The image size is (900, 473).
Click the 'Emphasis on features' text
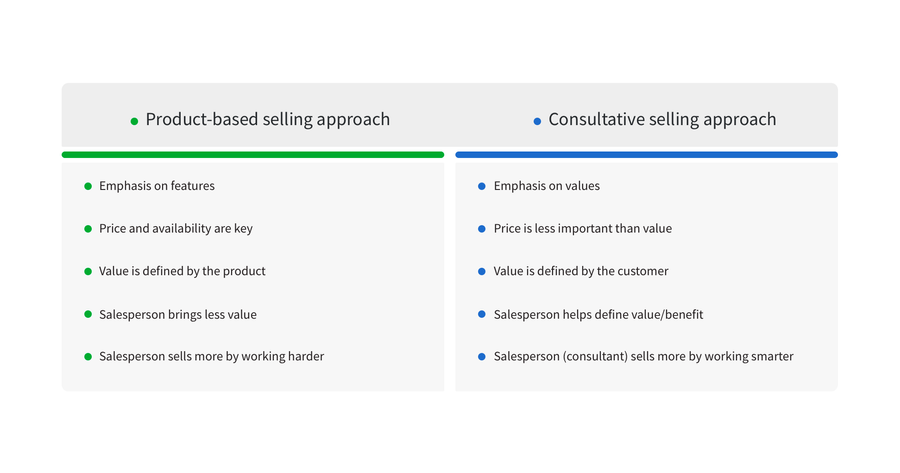pyautogui.click(x=156, y=186)
